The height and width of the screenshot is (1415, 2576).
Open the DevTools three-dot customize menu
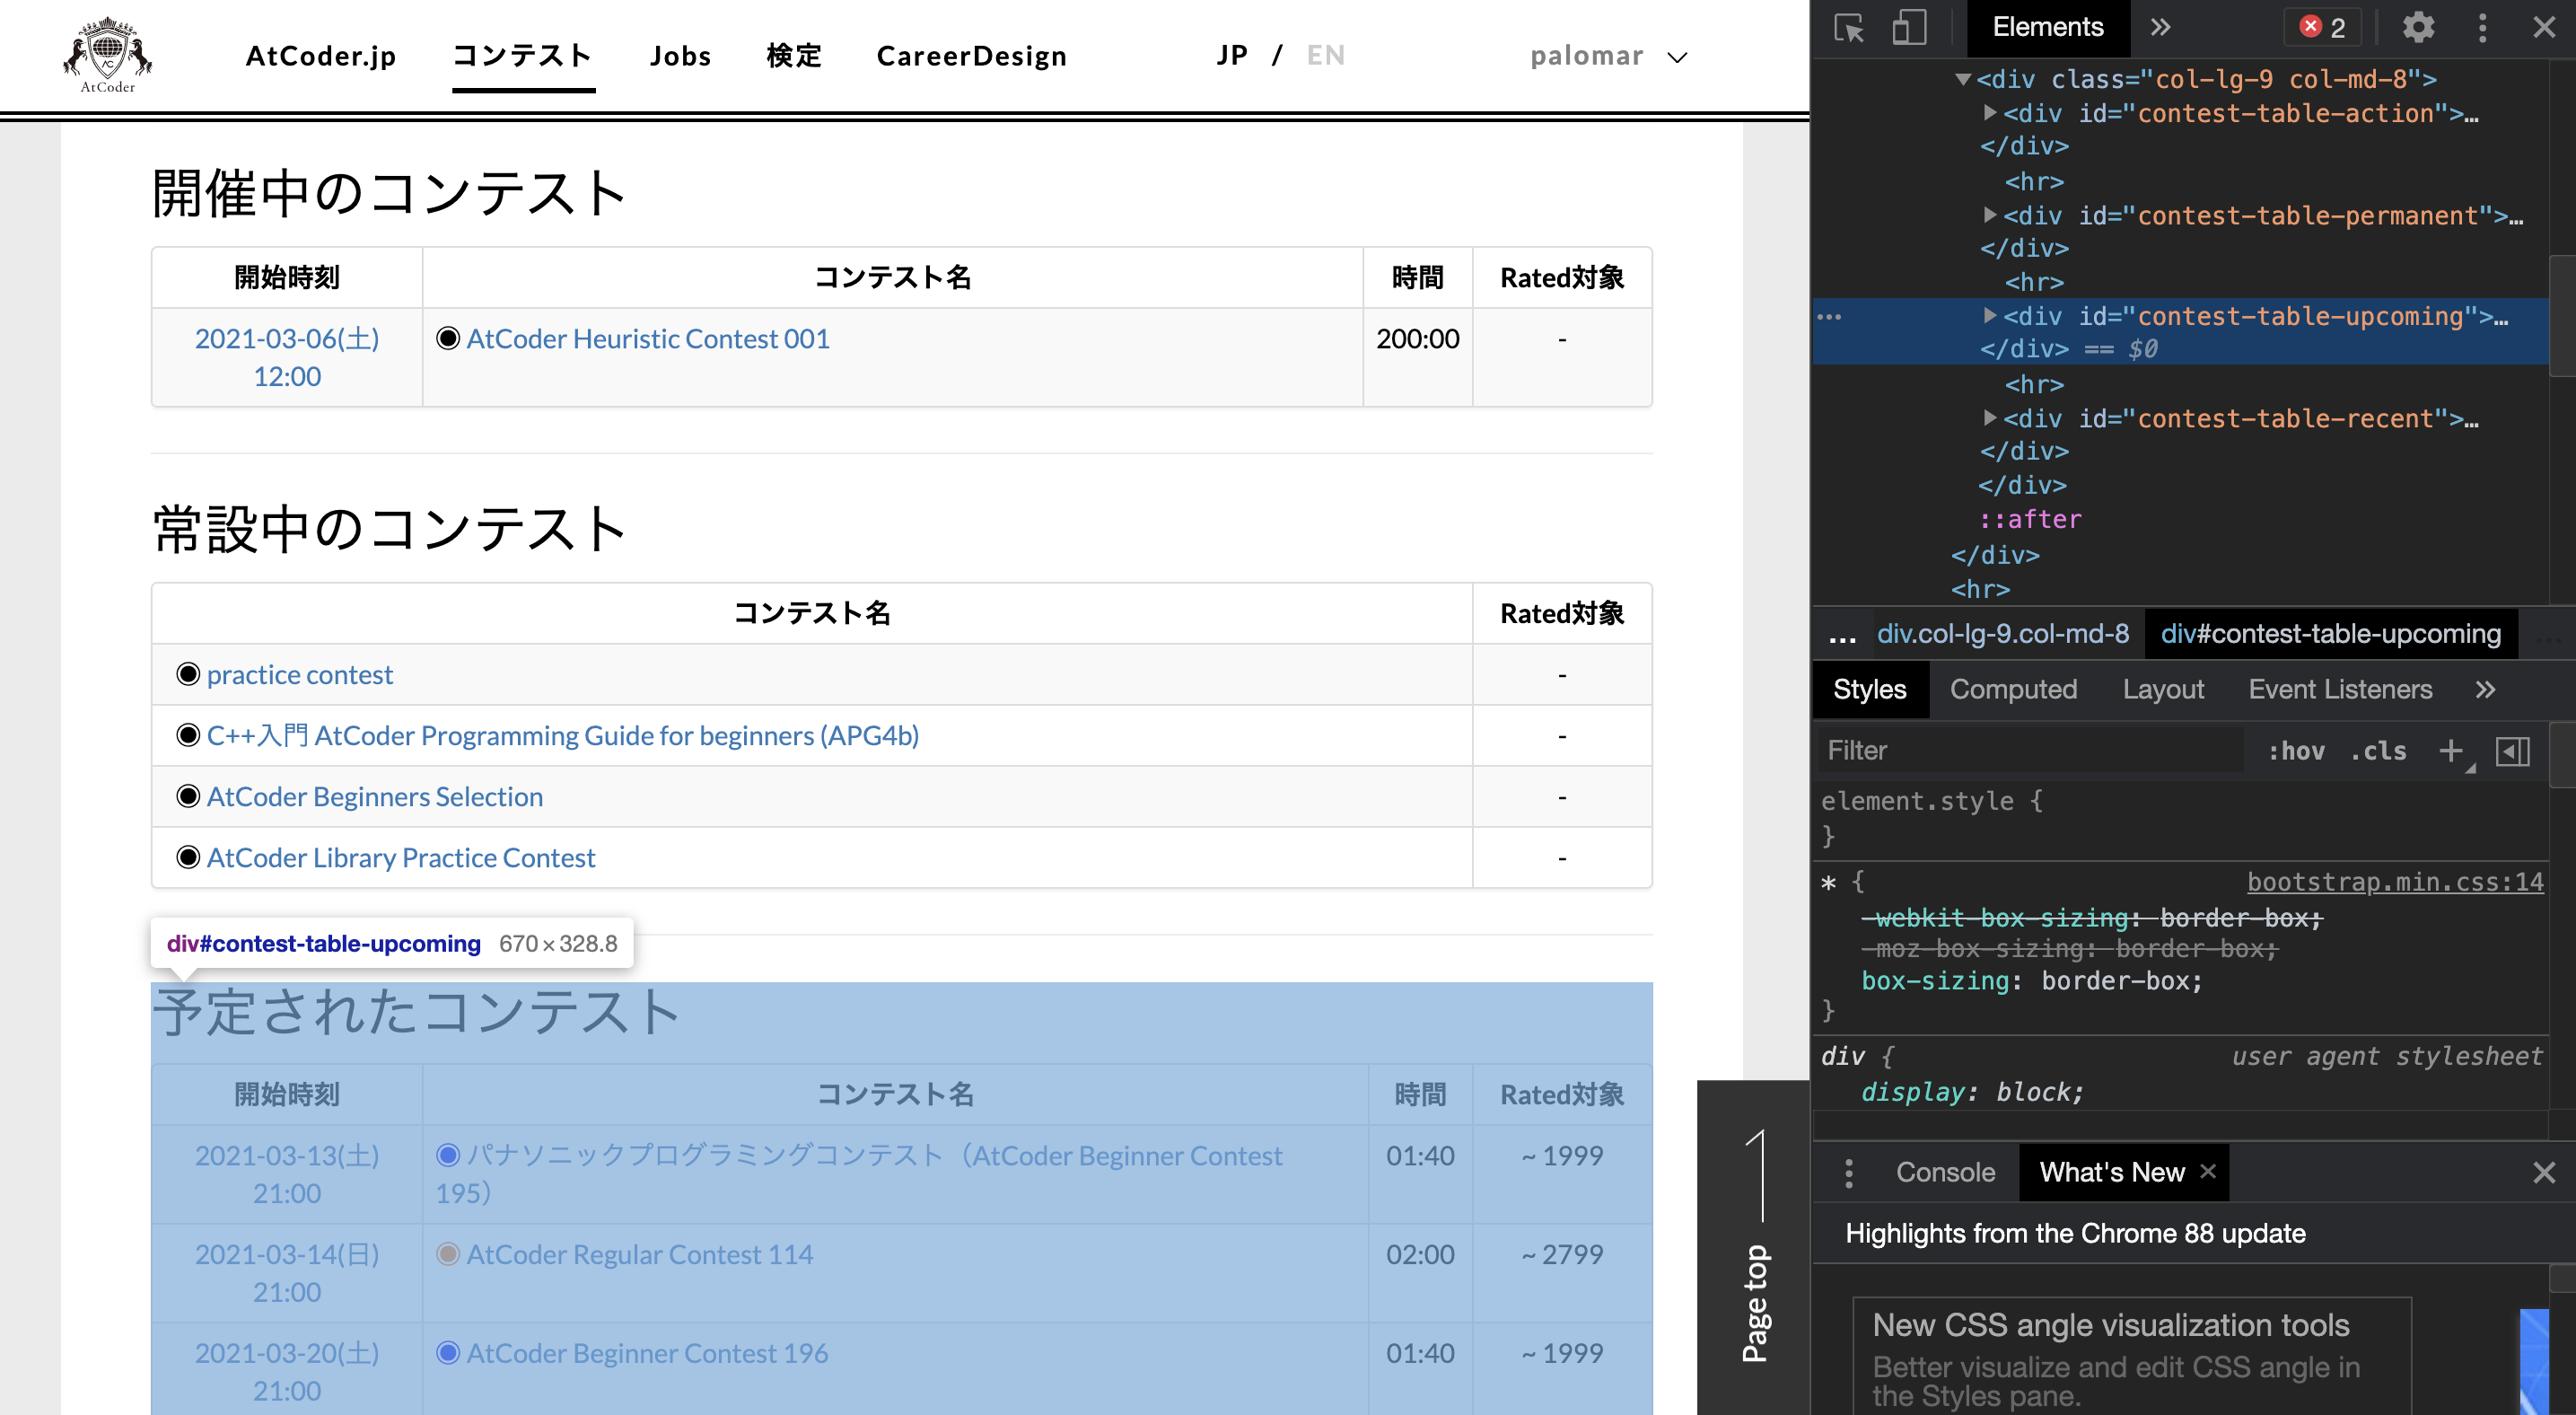point(2482,27)
